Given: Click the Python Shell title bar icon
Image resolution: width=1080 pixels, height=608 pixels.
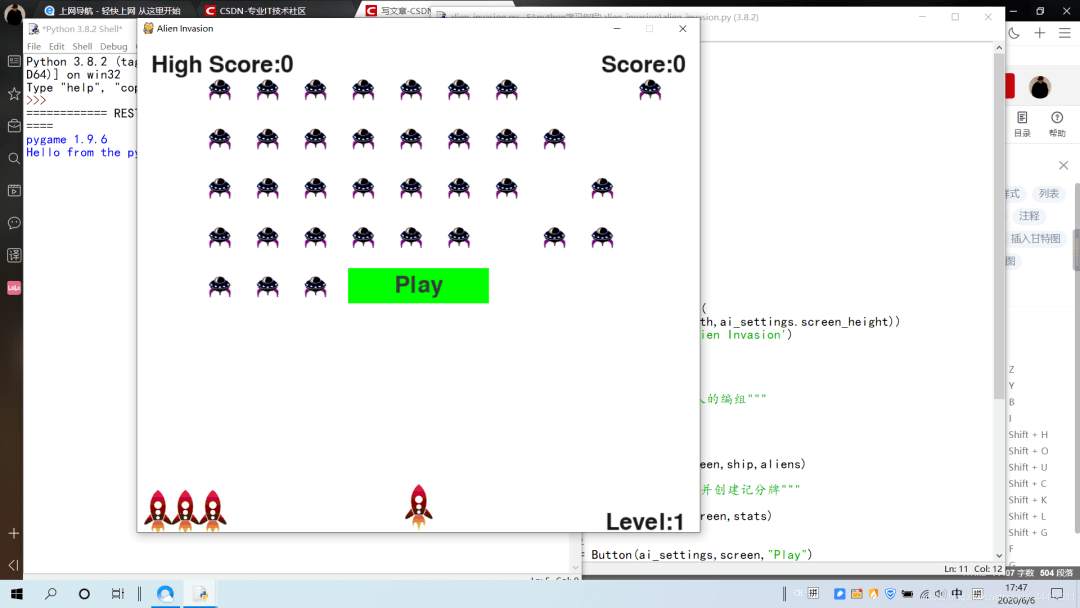Looking at the screenshot, I should 33,29.
